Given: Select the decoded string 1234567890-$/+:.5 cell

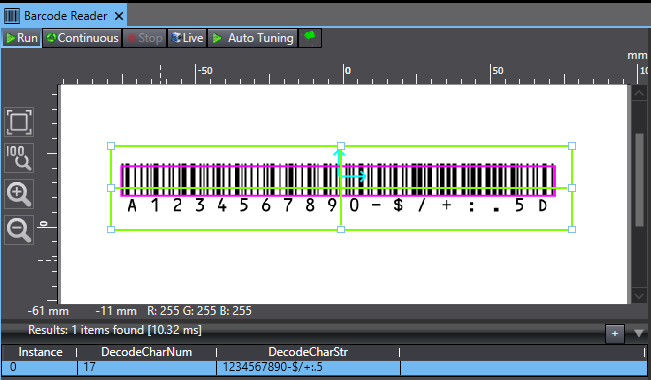Looking at the screenshot, I should click(x=308, y=368).
